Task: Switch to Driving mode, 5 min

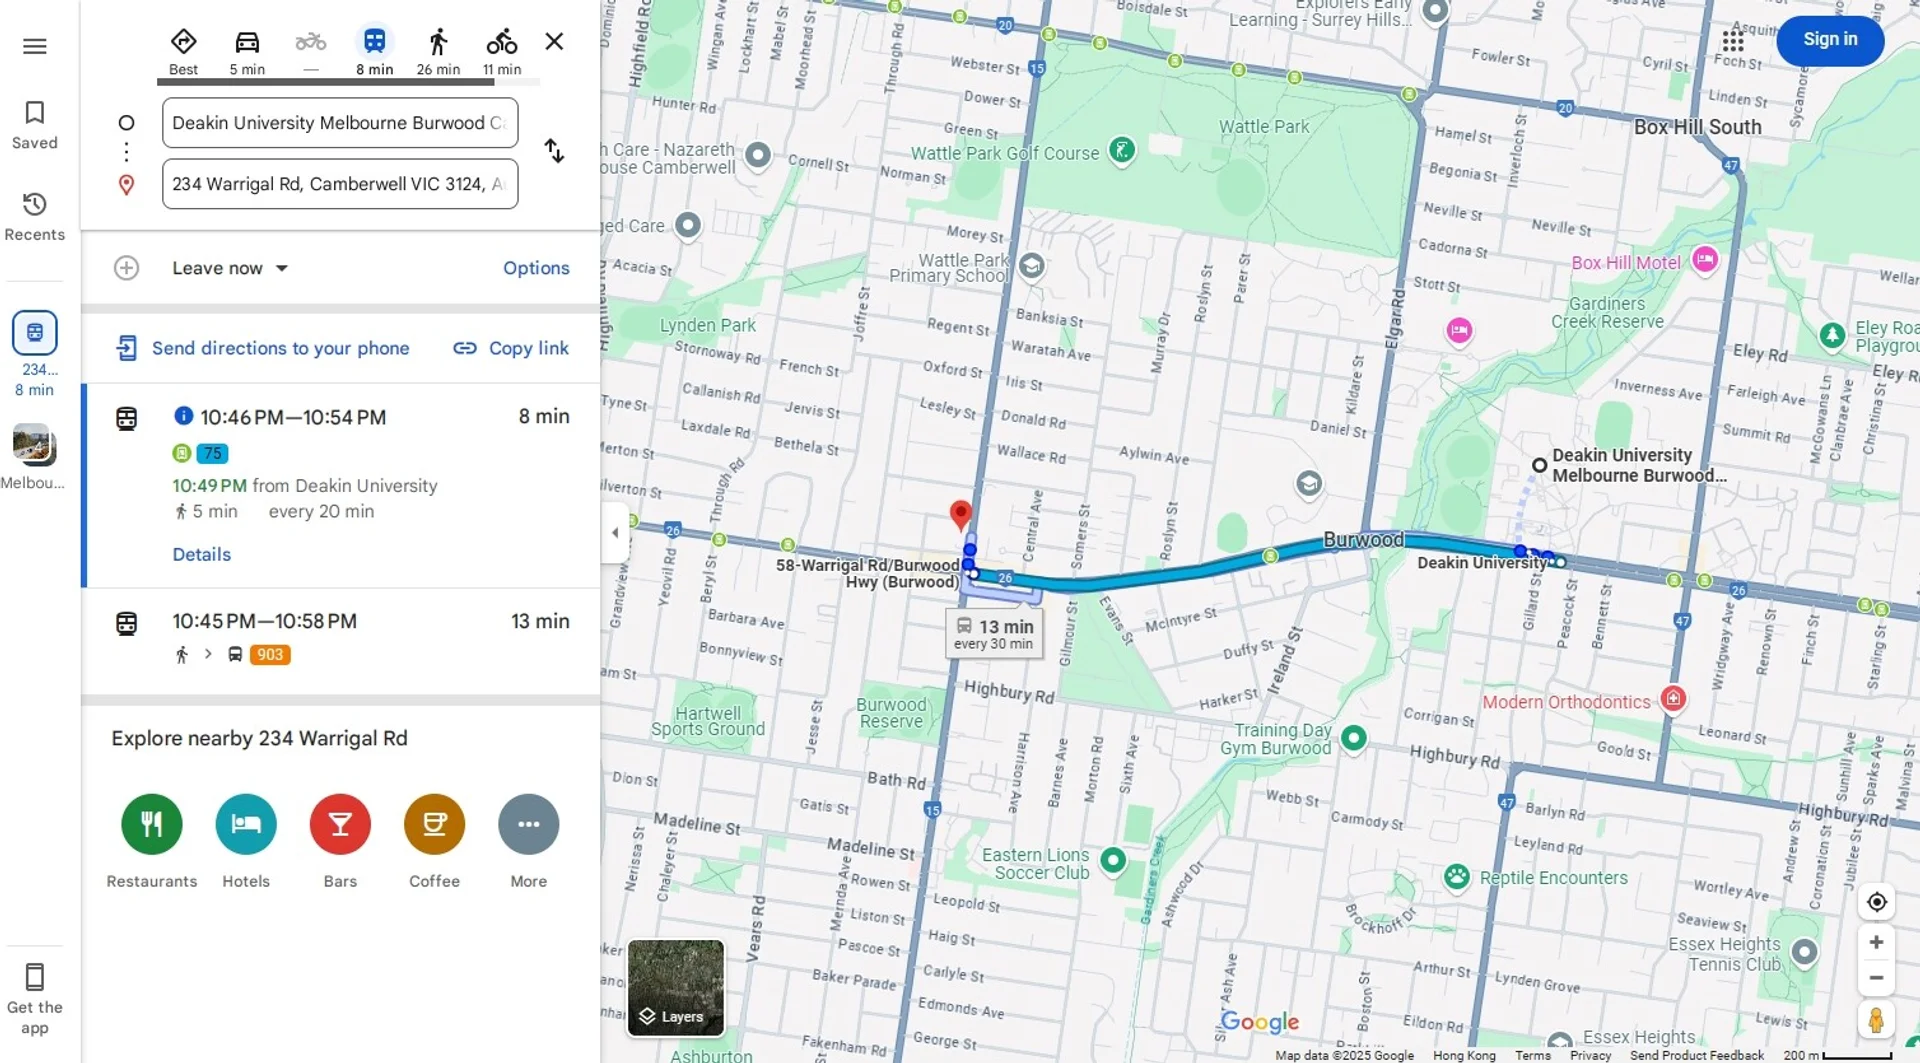Action: (x=247, y=51)
